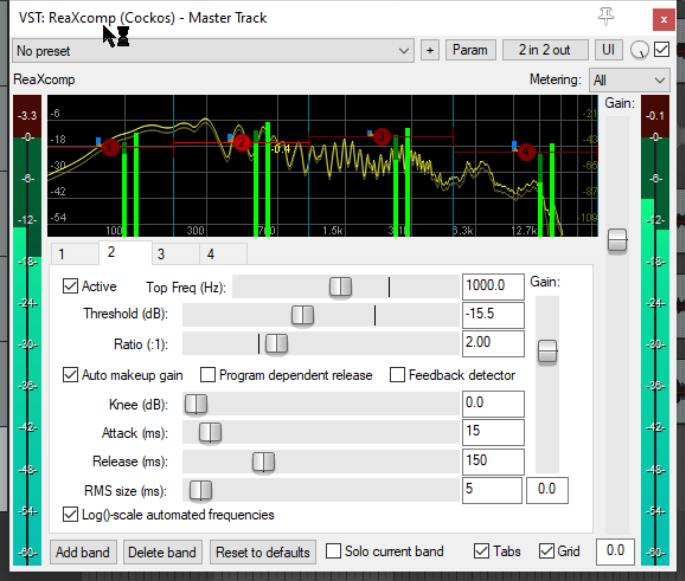The height and width of the screenshot is (581, 685).
Task: Switch to band tab 2
Action: click(x=126, y=252)
